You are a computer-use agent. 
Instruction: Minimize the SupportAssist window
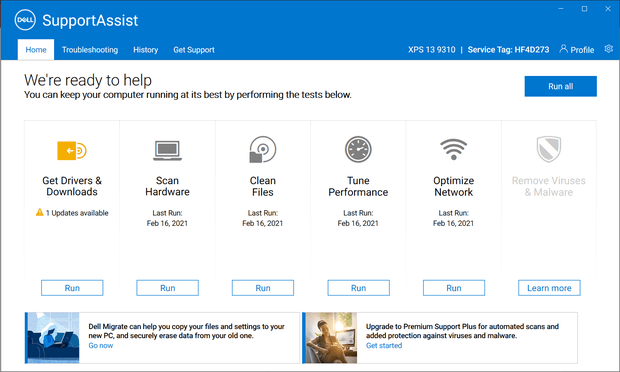coord(561,9)
